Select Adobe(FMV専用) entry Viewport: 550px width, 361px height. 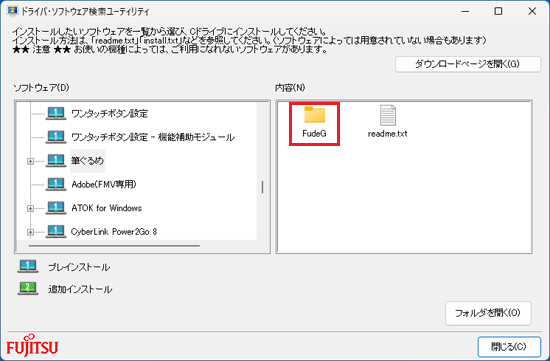pos(104,184)
